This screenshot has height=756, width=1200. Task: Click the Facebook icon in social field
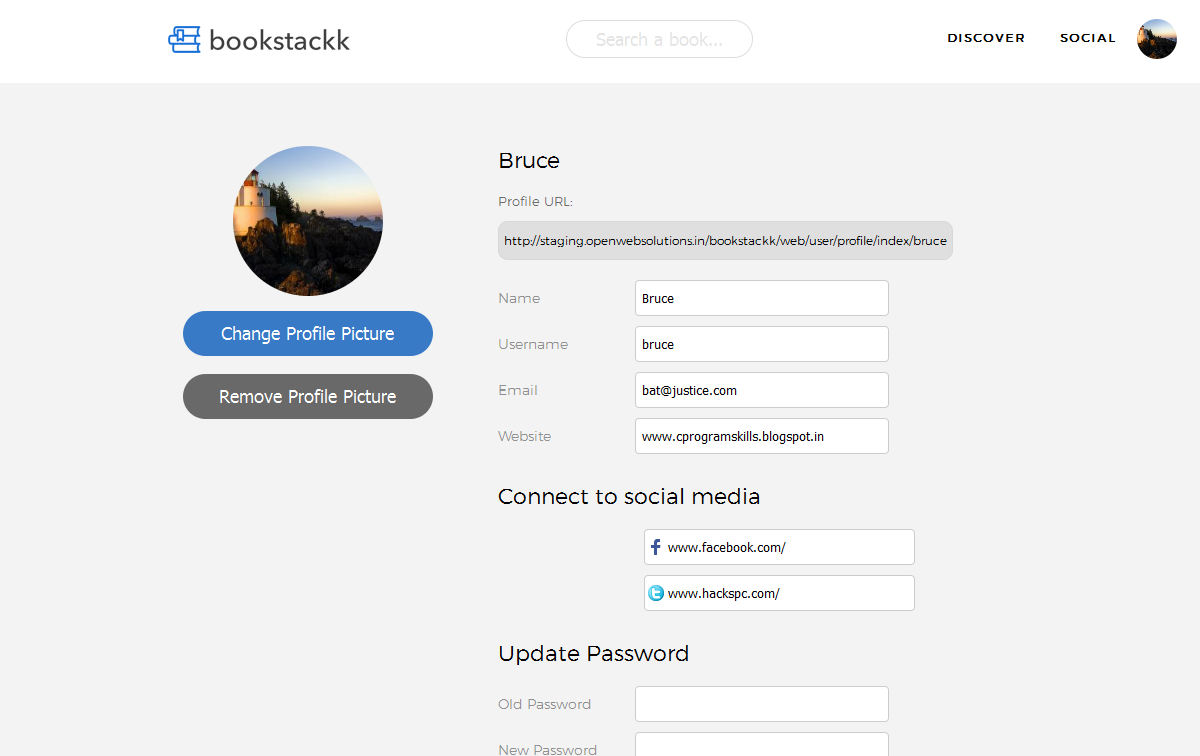click(x=656, y=547)
